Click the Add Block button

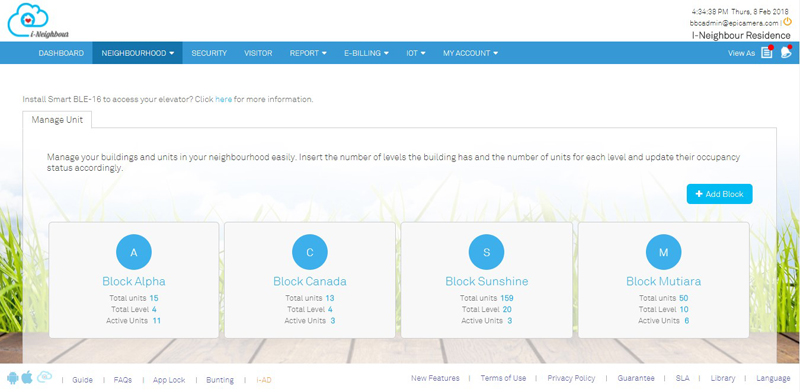point(719,194)
